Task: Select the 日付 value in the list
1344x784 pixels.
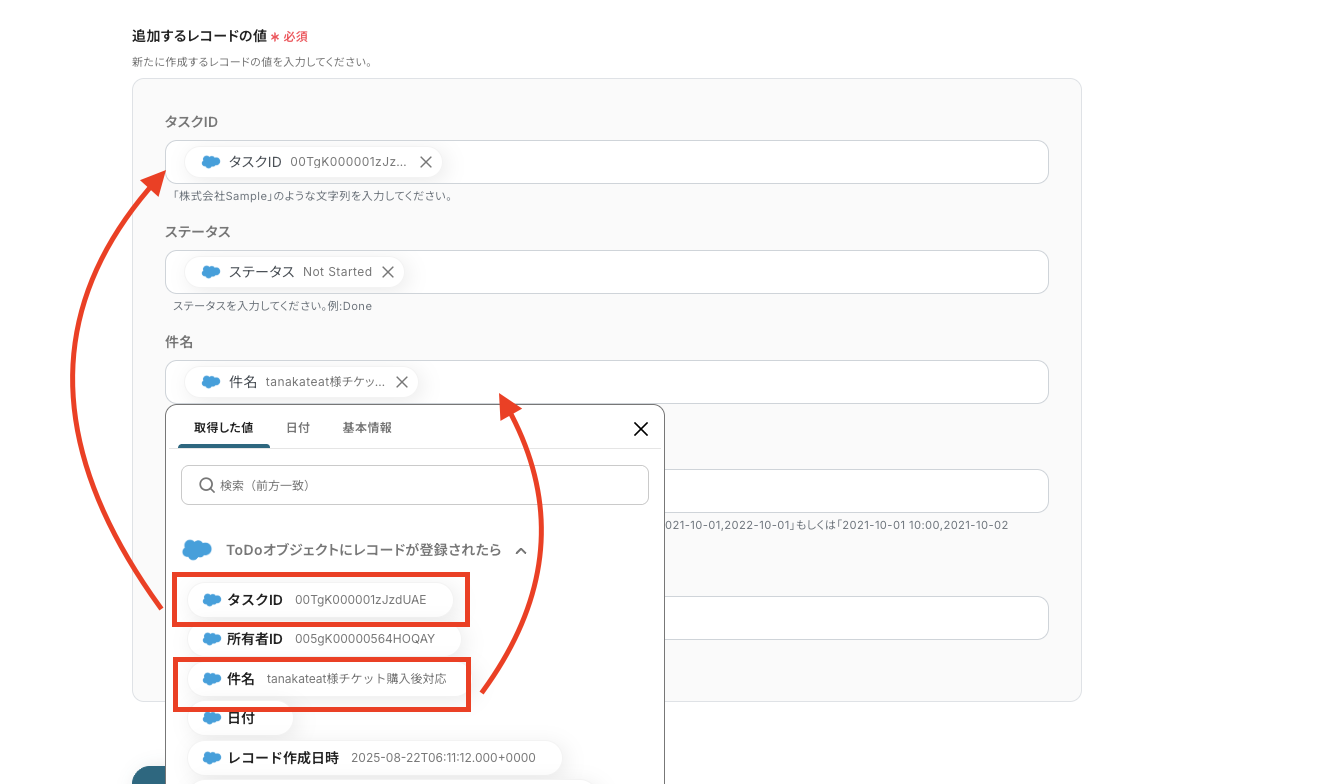Action: pyautogui.click(x=240, y=718)
